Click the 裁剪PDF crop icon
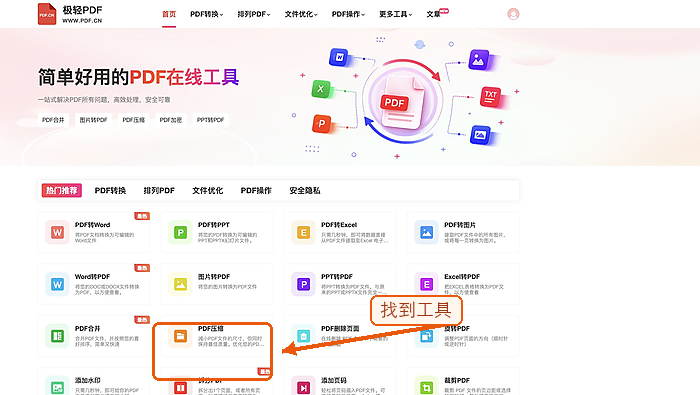The width and height of the screenshot is (700, 395). (x=426, y=387)
